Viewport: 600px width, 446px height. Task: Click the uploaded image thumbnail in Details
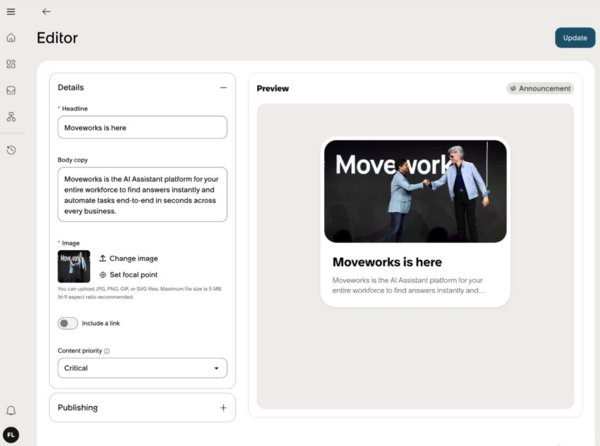(x=74, y=266)
